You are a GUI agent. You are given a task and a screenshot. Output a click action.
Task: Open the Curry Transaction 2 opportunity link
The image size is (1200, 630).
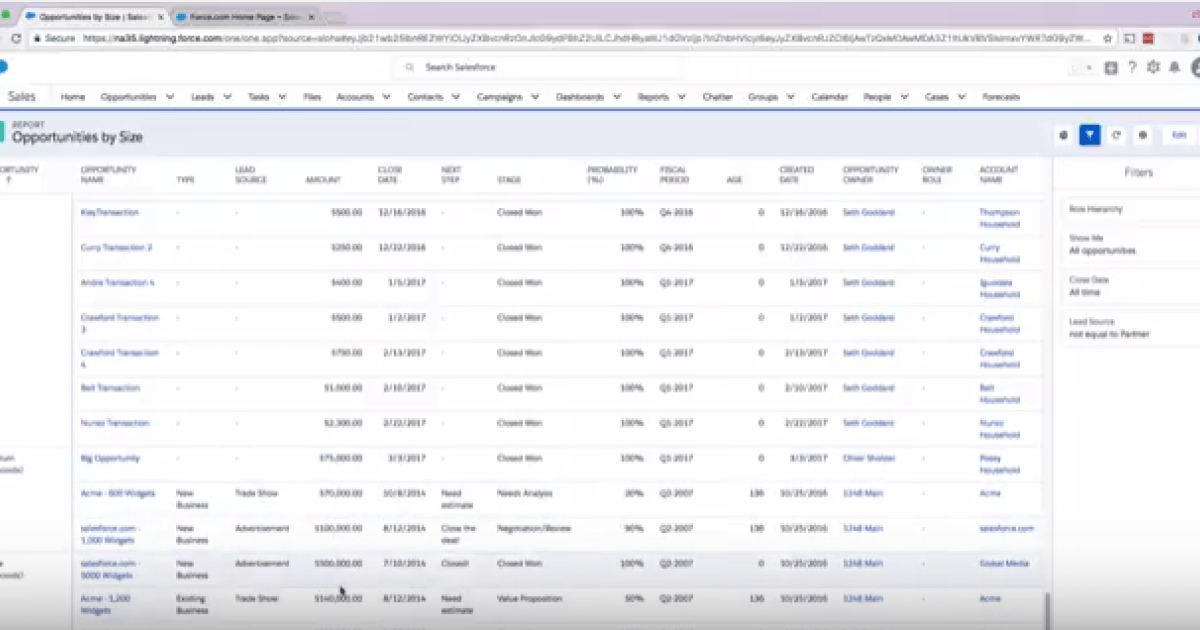(x=116, y=247)
